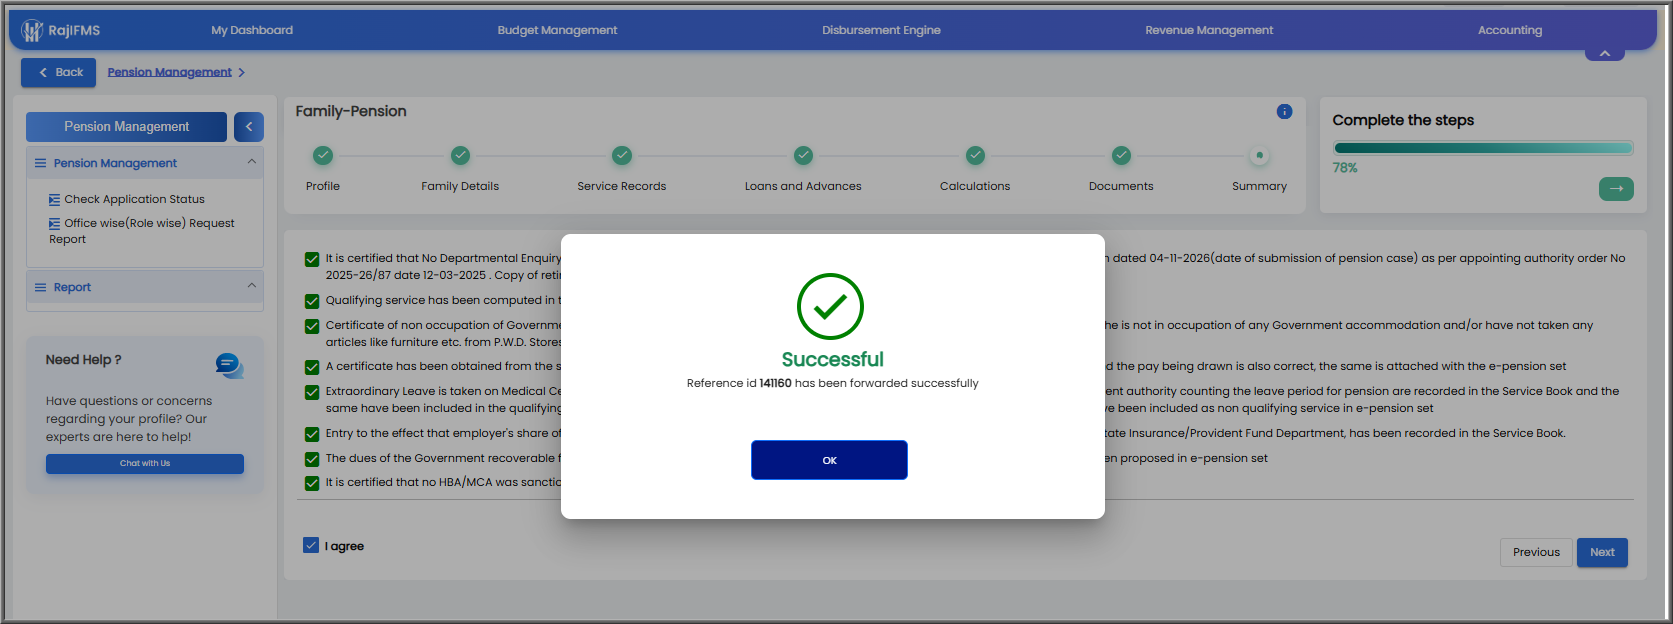Expand the Report sidebar section
This screenshot has height=624, width=1673.
pyautogui.click(x=252, y=286)
